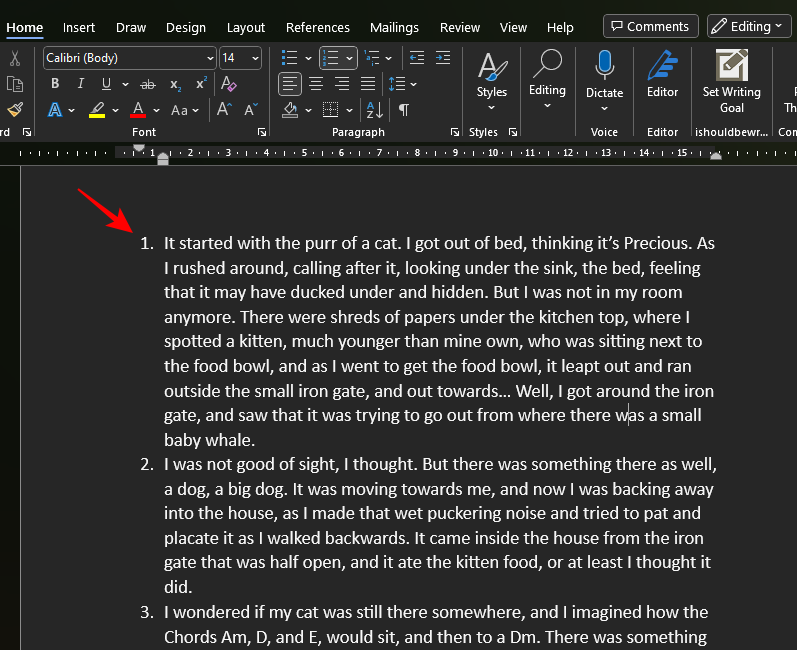
Task: Apply Subscript formatting
Action: coord(175,84)
